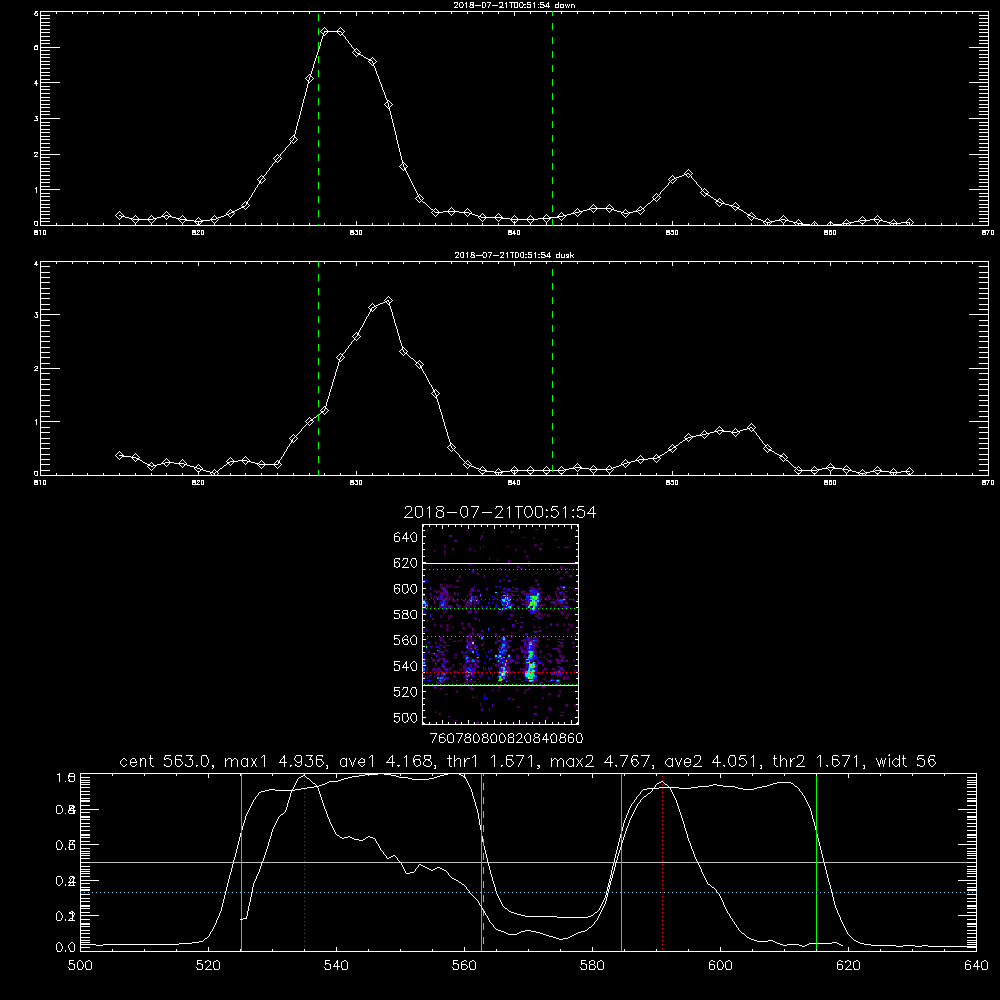Viewport: 1000px width, 1000px height.
Task: Click the red dotted vertical line near 591
Action: coord(663,865)
